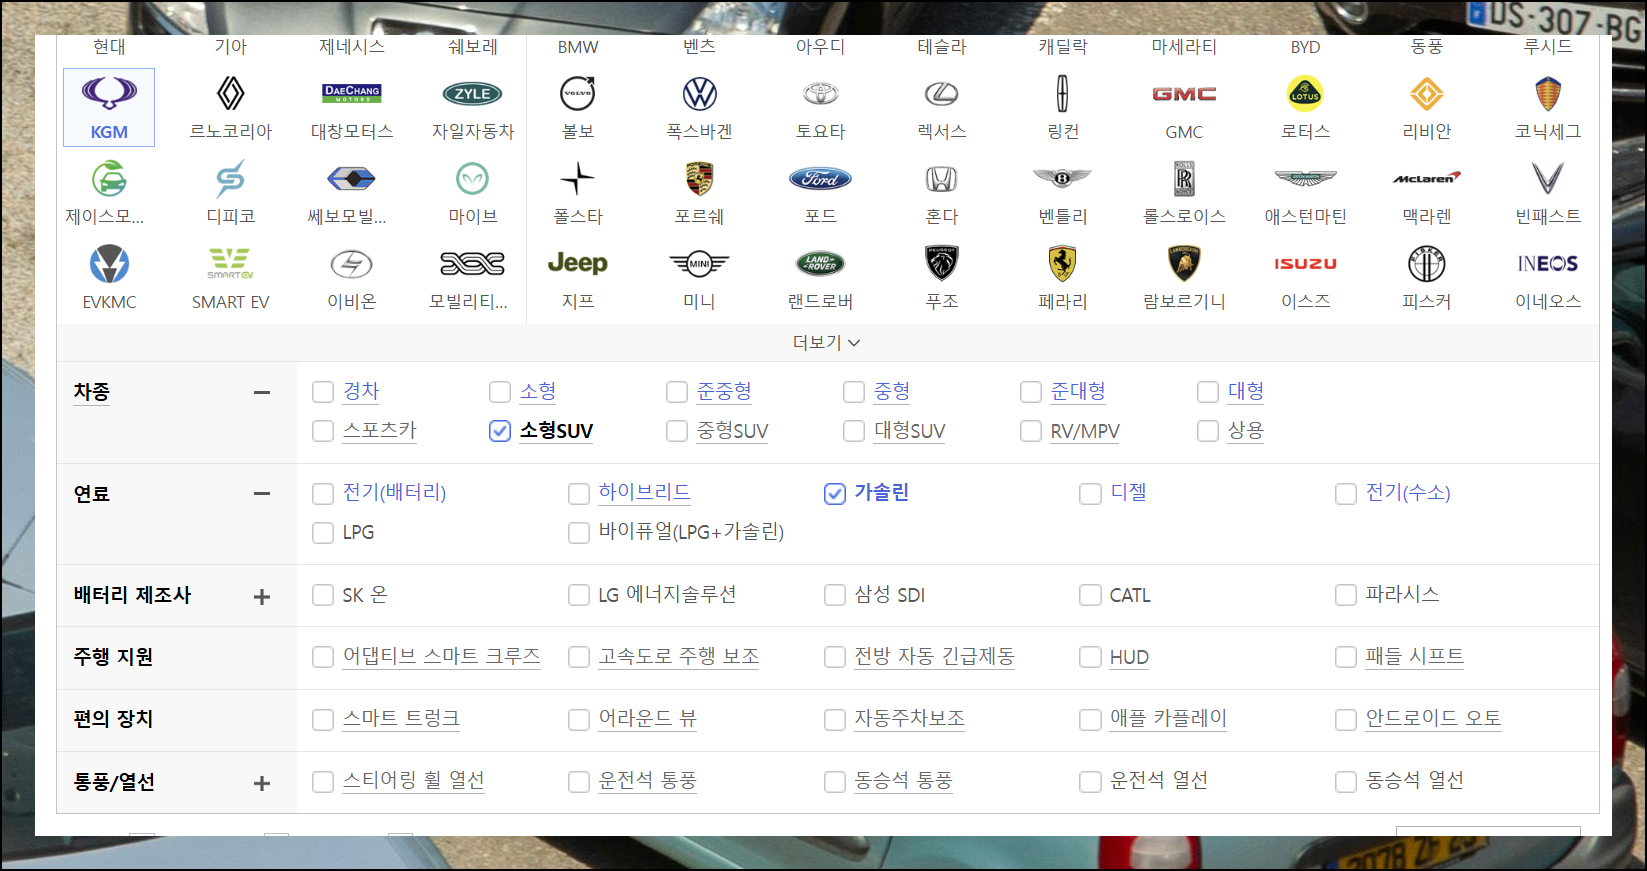Click the 주행 지원 section heading
1647x871 pixels.
tap(113, 657)
